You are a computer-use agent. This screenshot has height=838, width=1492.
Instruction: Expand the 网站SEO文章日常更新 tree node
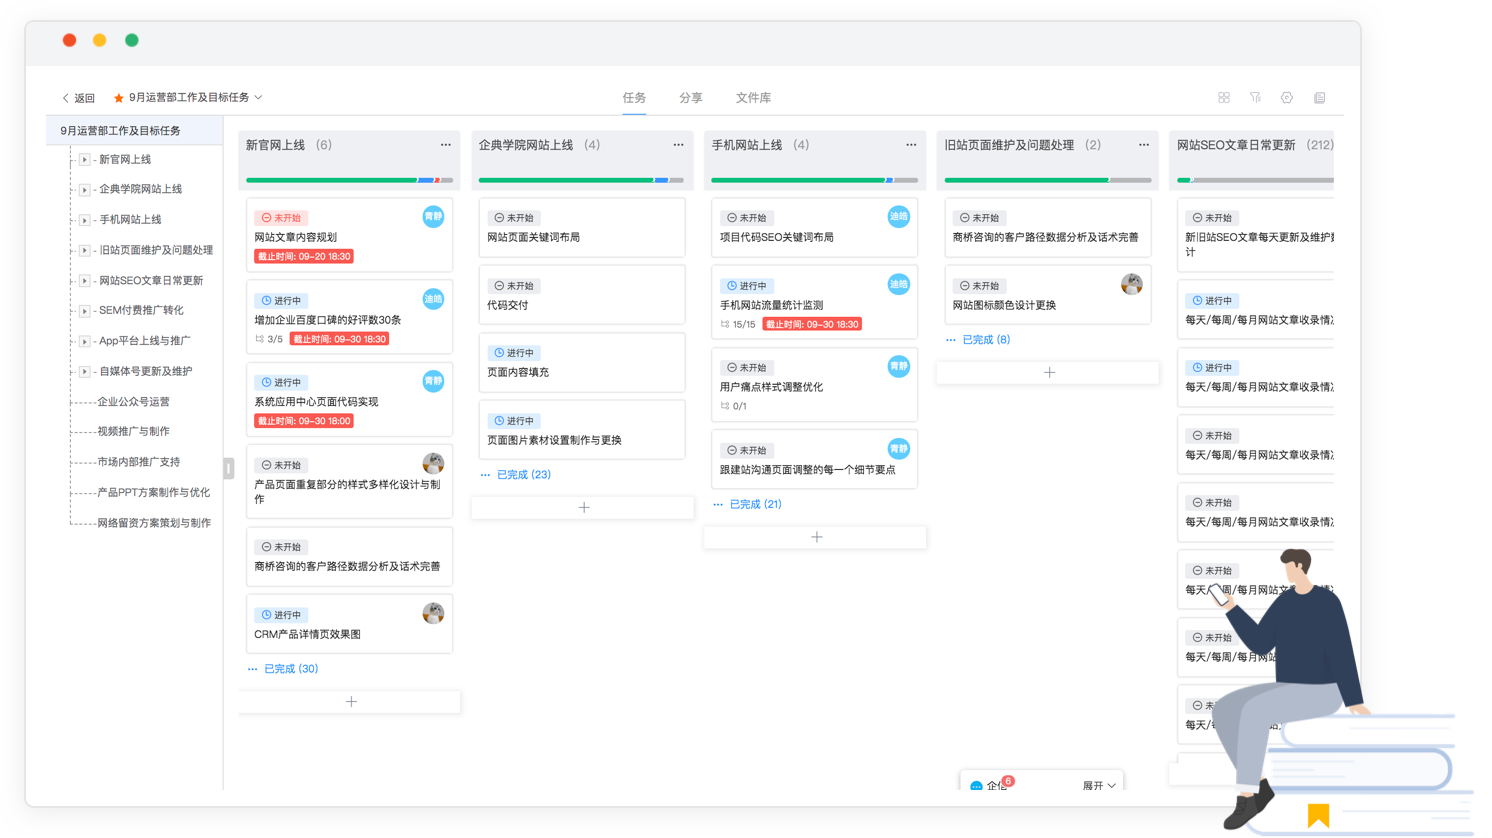coord(85,281)
